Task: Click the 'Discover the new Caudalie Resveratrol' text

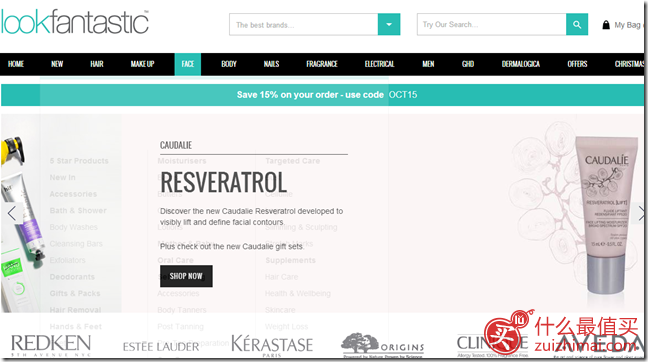Action: pyautogui.click(x=251, y=217)
